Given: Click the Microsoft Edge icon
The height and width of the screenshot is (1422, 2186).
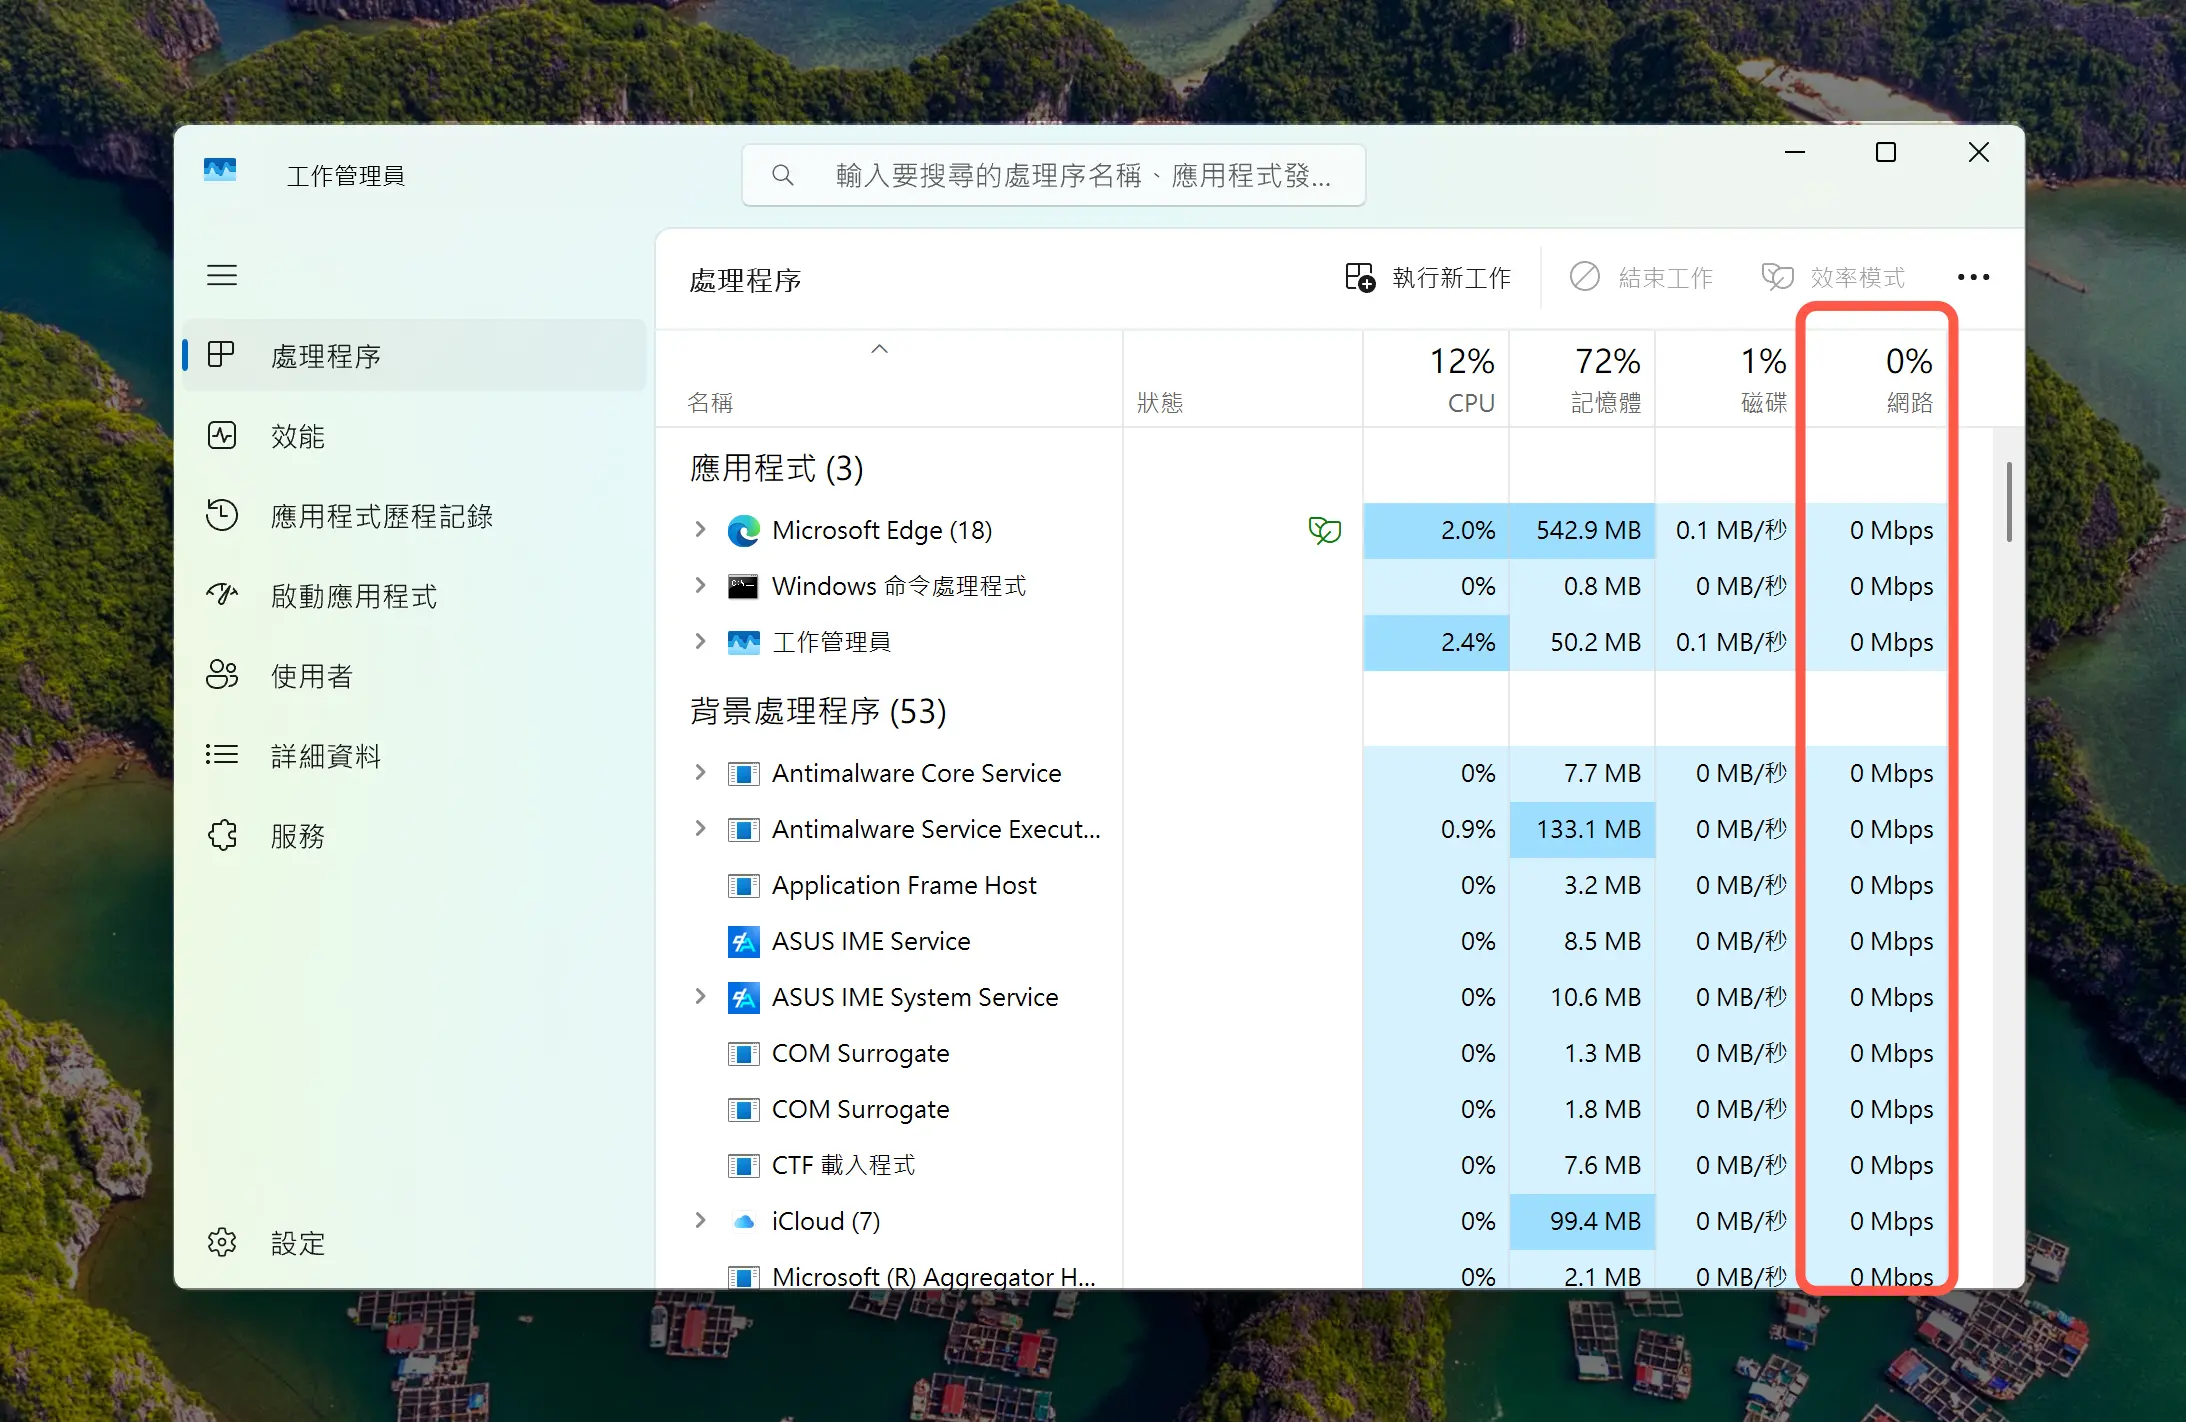Looking at the screenshot, I should [743, 530].
